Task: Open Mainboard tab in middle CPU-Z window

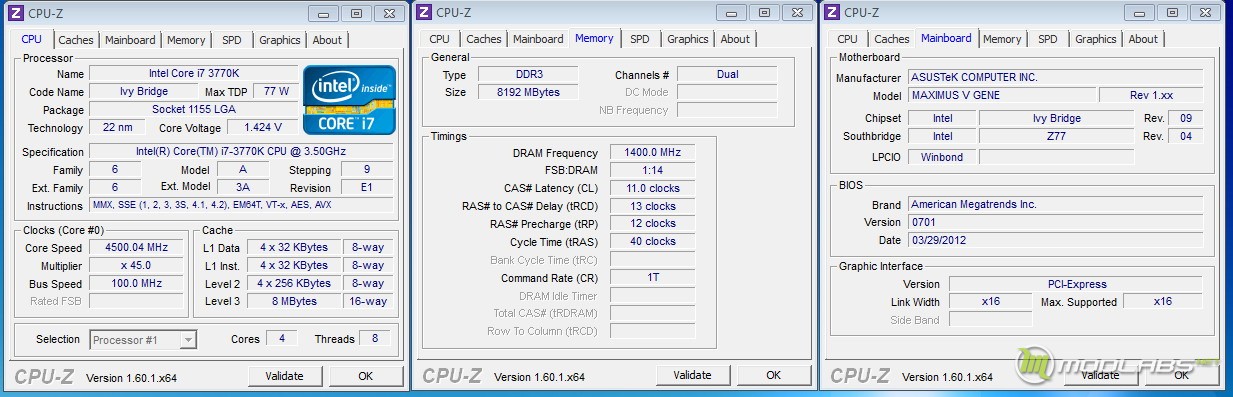Action: click(x=538, y=39)
